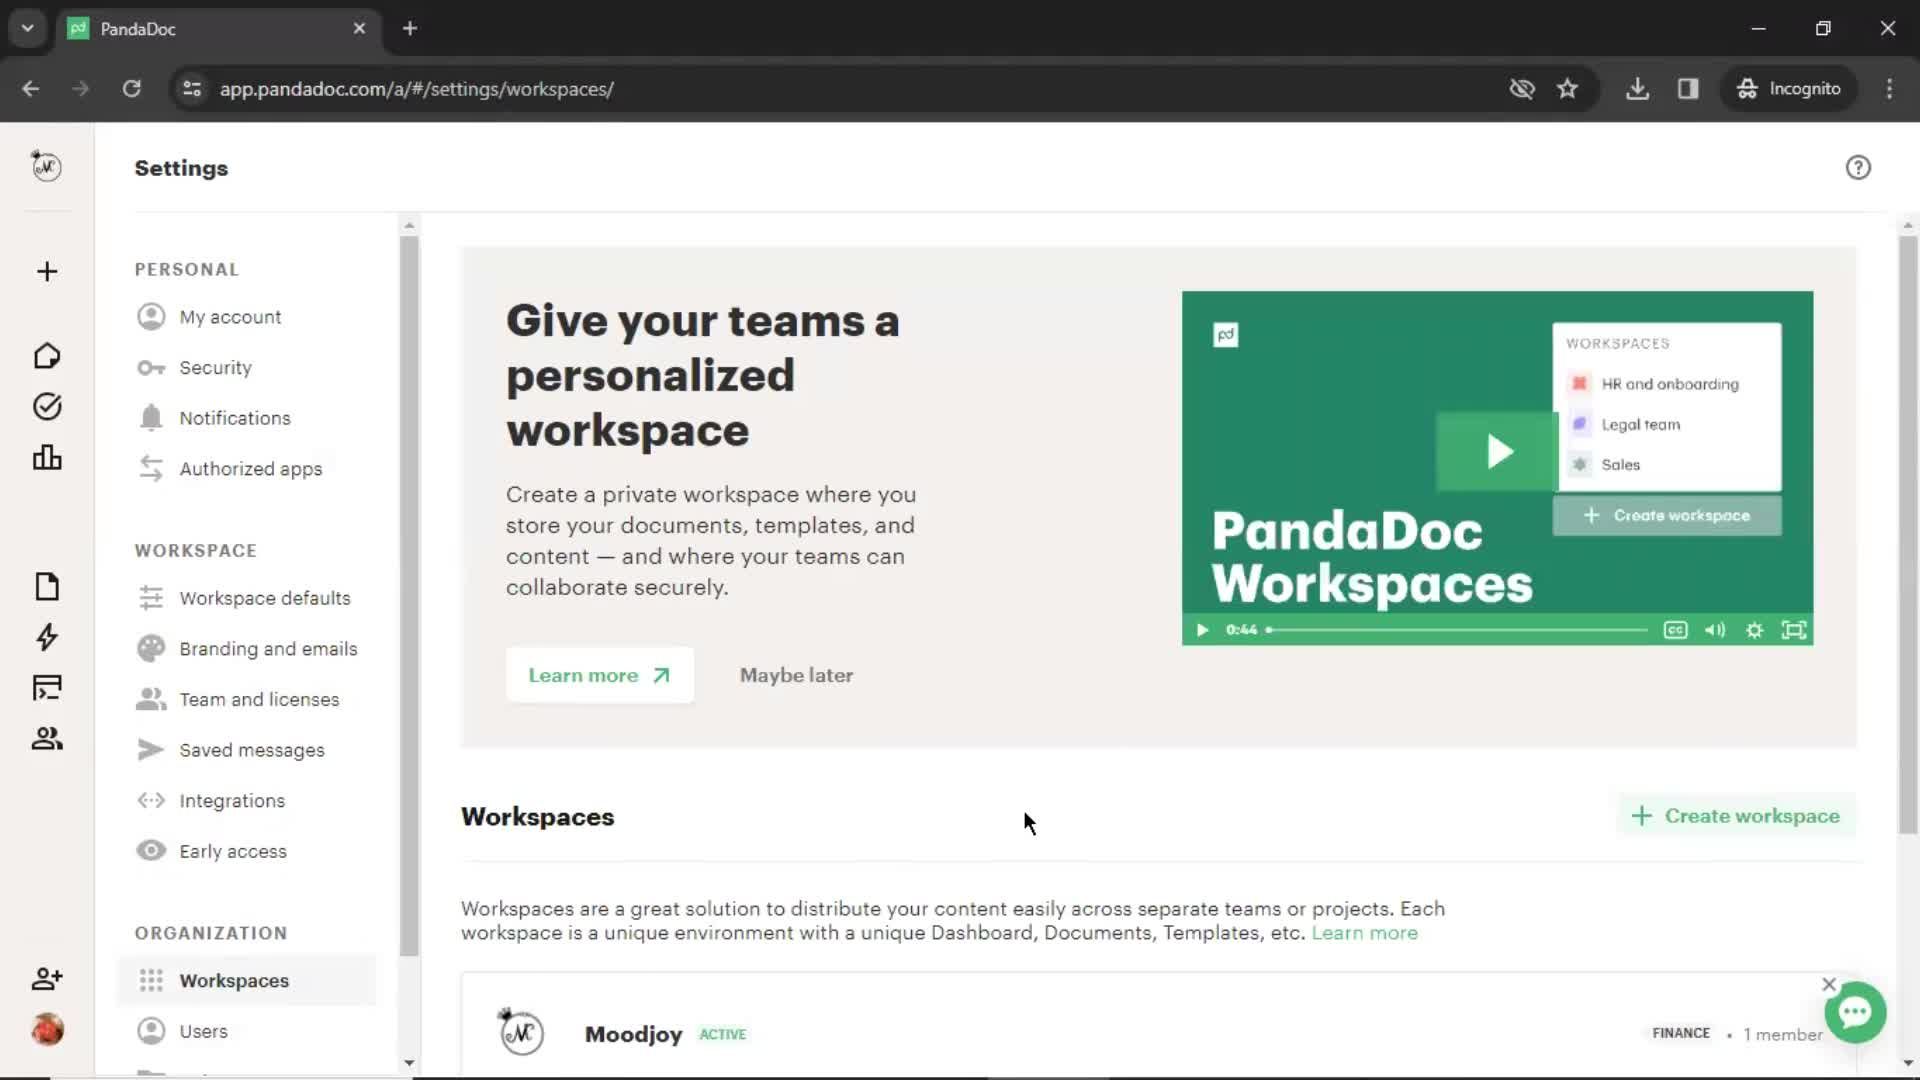Select the Notifications bell icon

coord(149,417)
